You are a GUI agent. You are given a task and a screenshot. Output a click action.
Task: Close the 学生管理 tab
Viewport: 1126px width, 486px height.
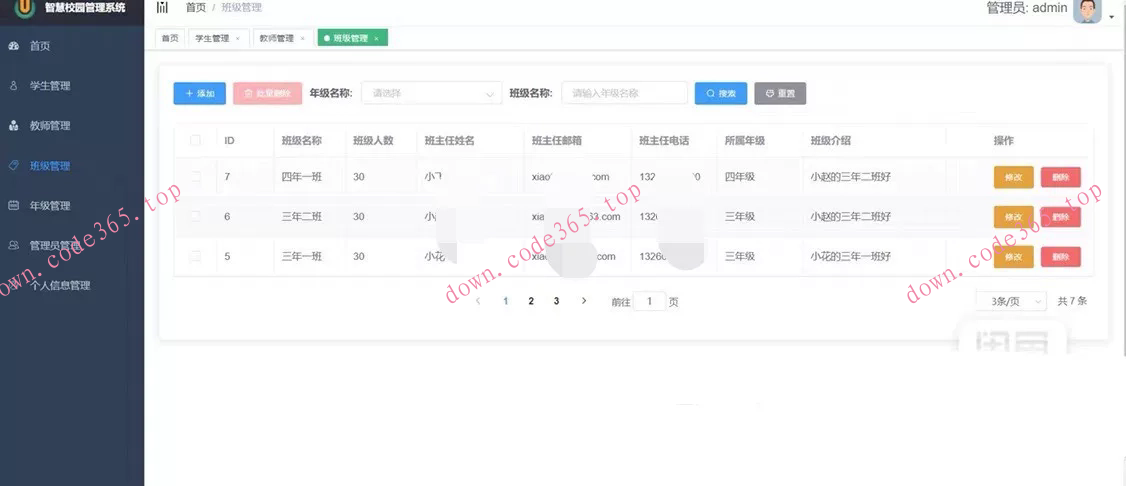point(238,39)
